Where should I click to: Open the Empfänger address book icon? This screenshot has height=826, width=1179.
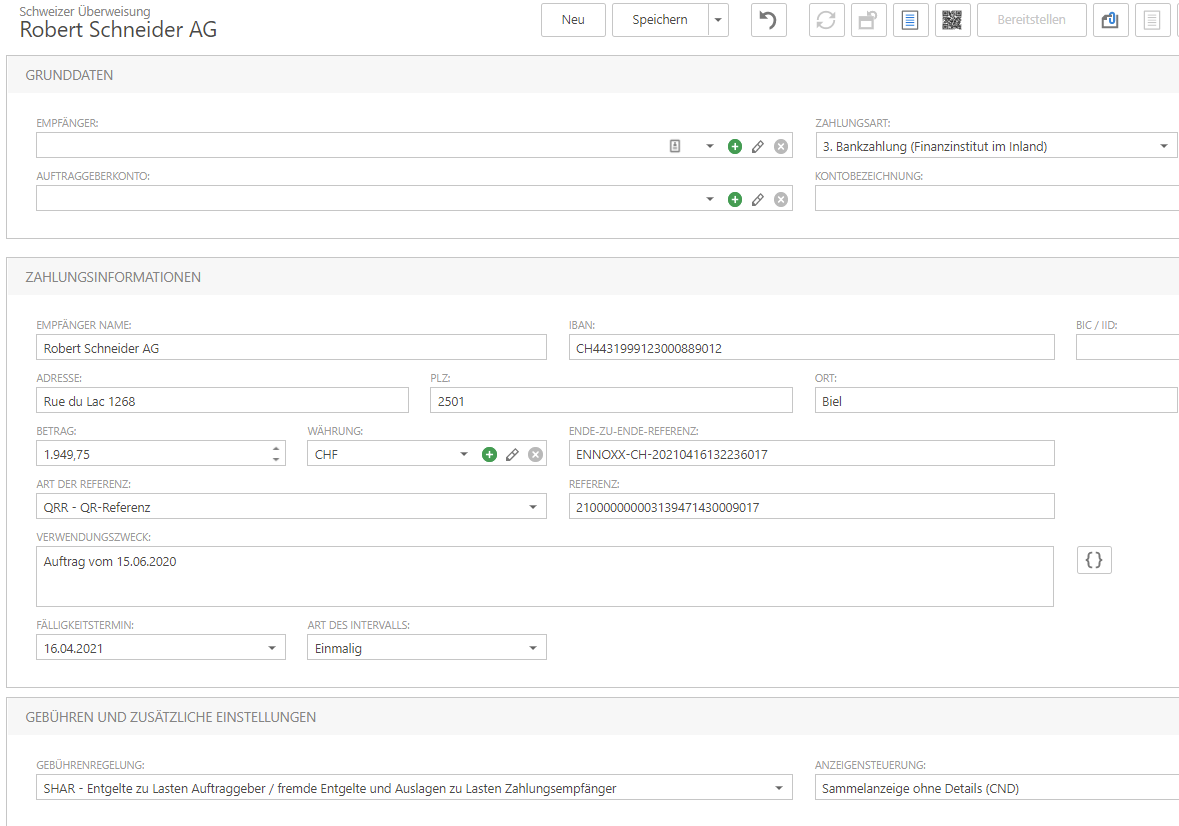click(x=675, y=146)
